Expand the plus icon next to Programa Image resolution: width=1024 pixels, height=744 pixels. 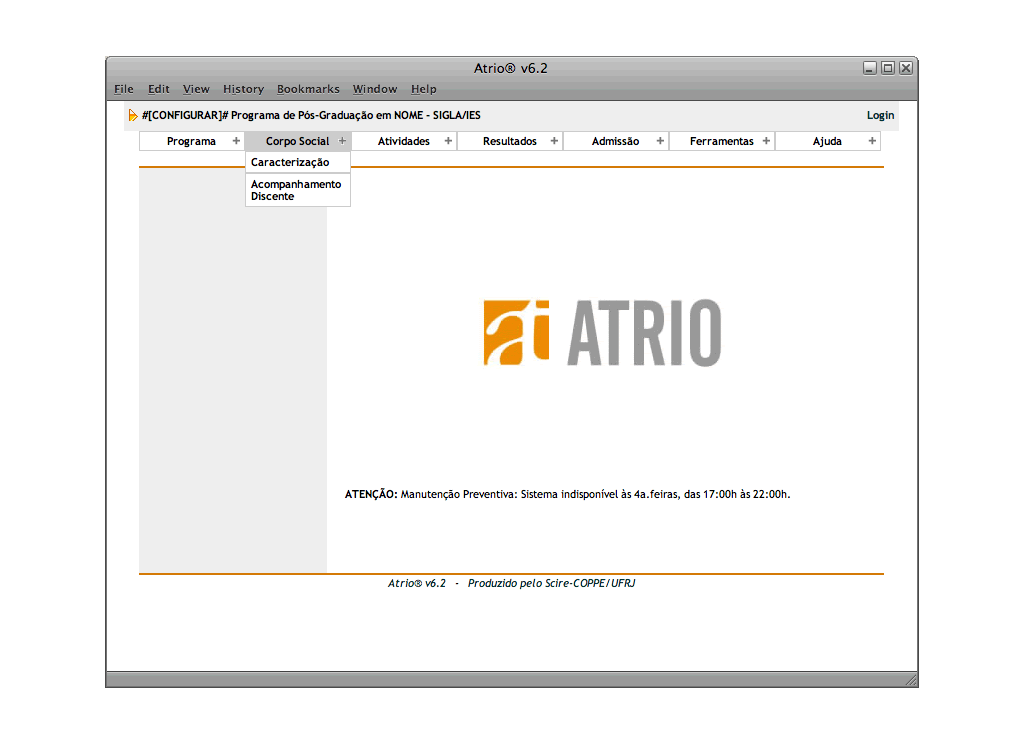(236, 141)
